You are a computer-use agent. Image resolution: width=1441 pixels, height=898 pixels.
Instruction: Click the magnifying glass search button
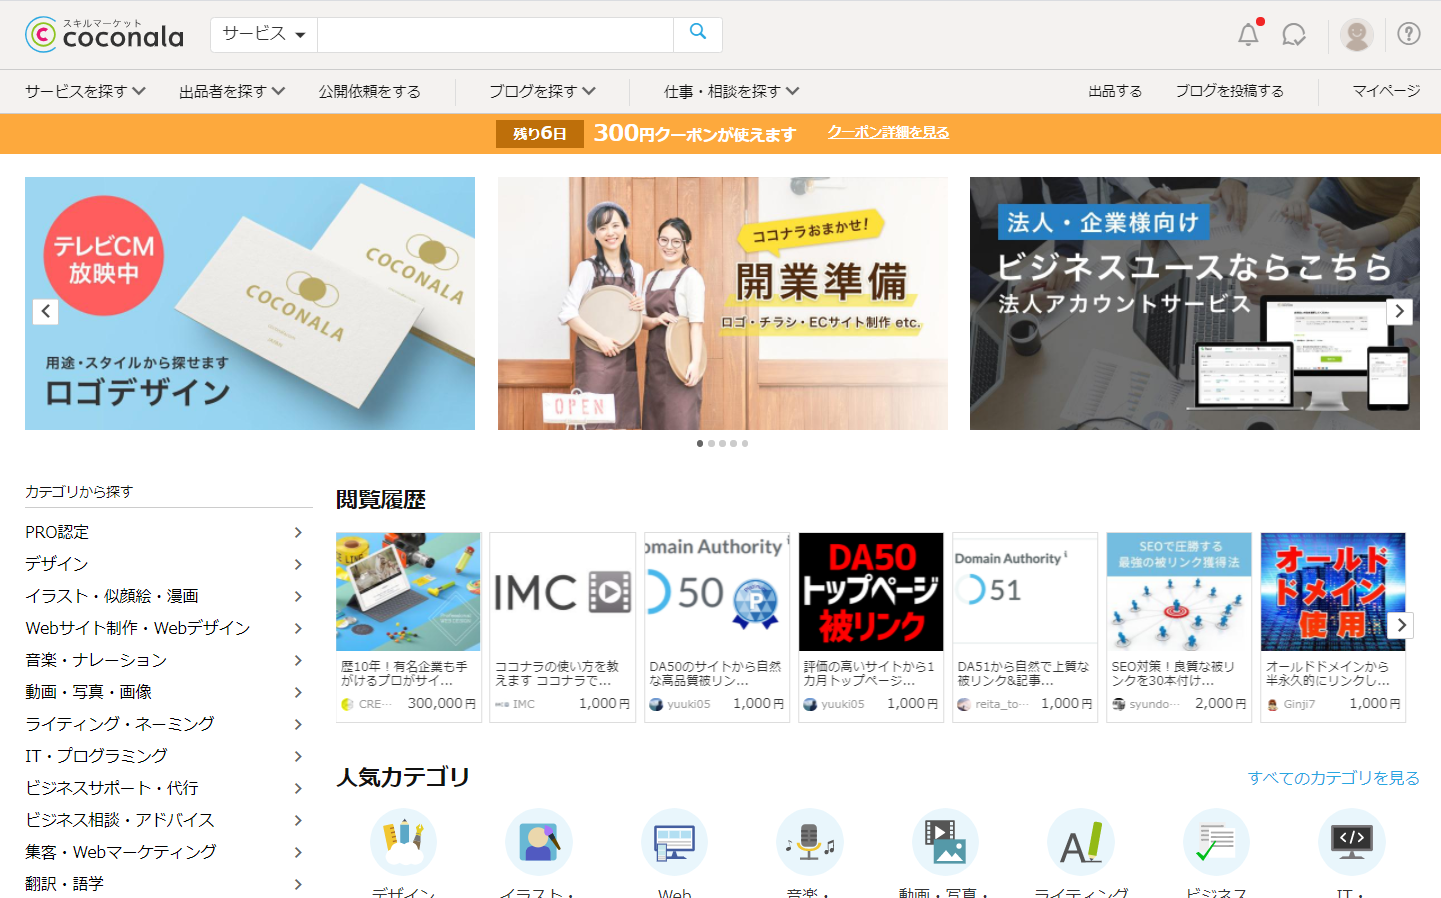click(x=698, y=34)
